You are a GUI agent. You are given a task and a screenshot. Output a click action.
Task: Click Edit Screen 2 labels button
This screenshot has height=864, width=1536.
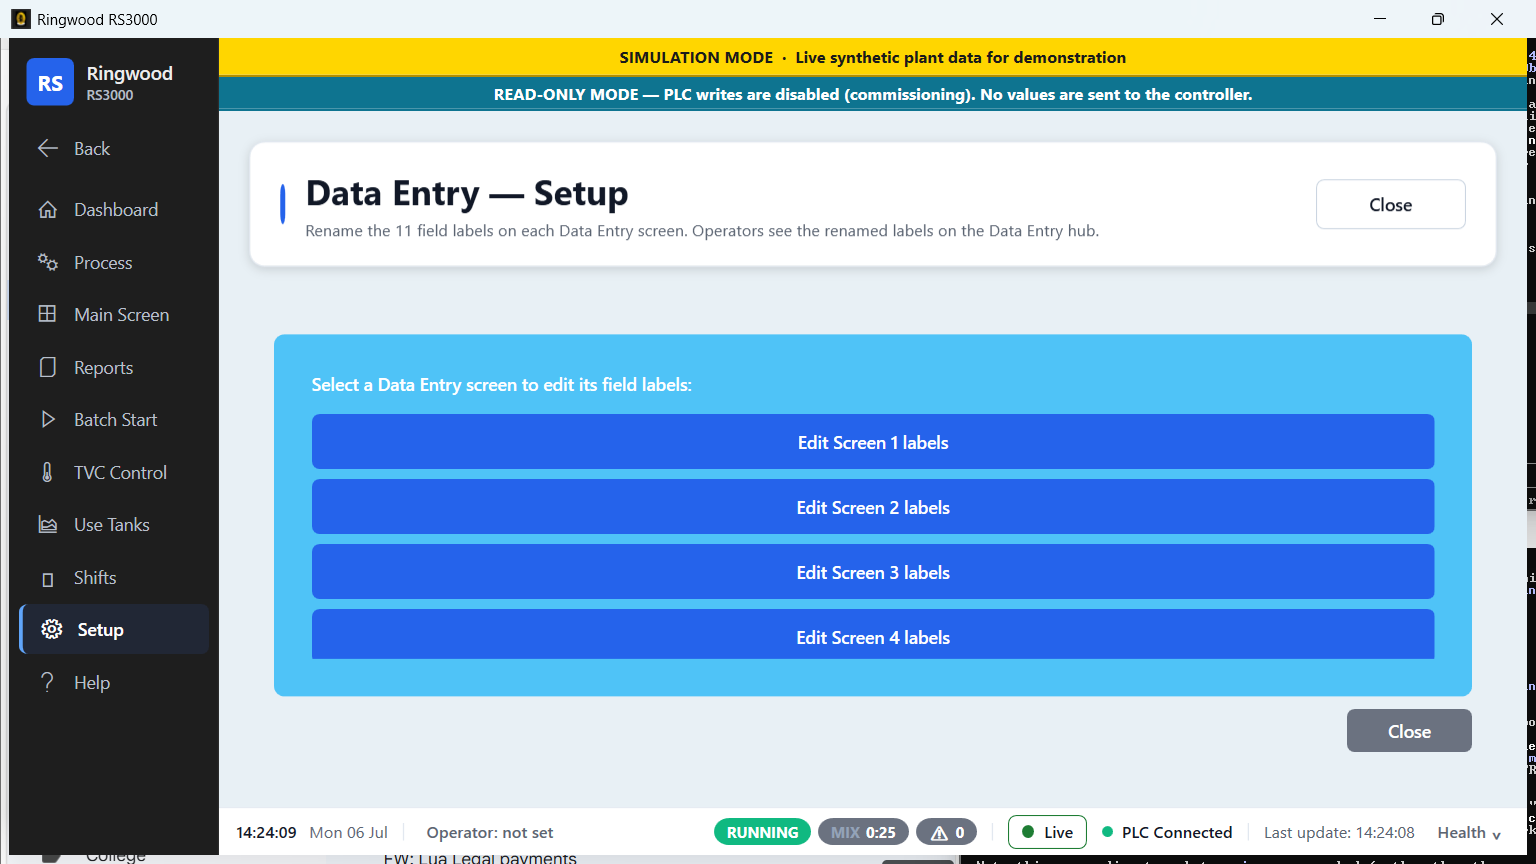tap(873, 507)
